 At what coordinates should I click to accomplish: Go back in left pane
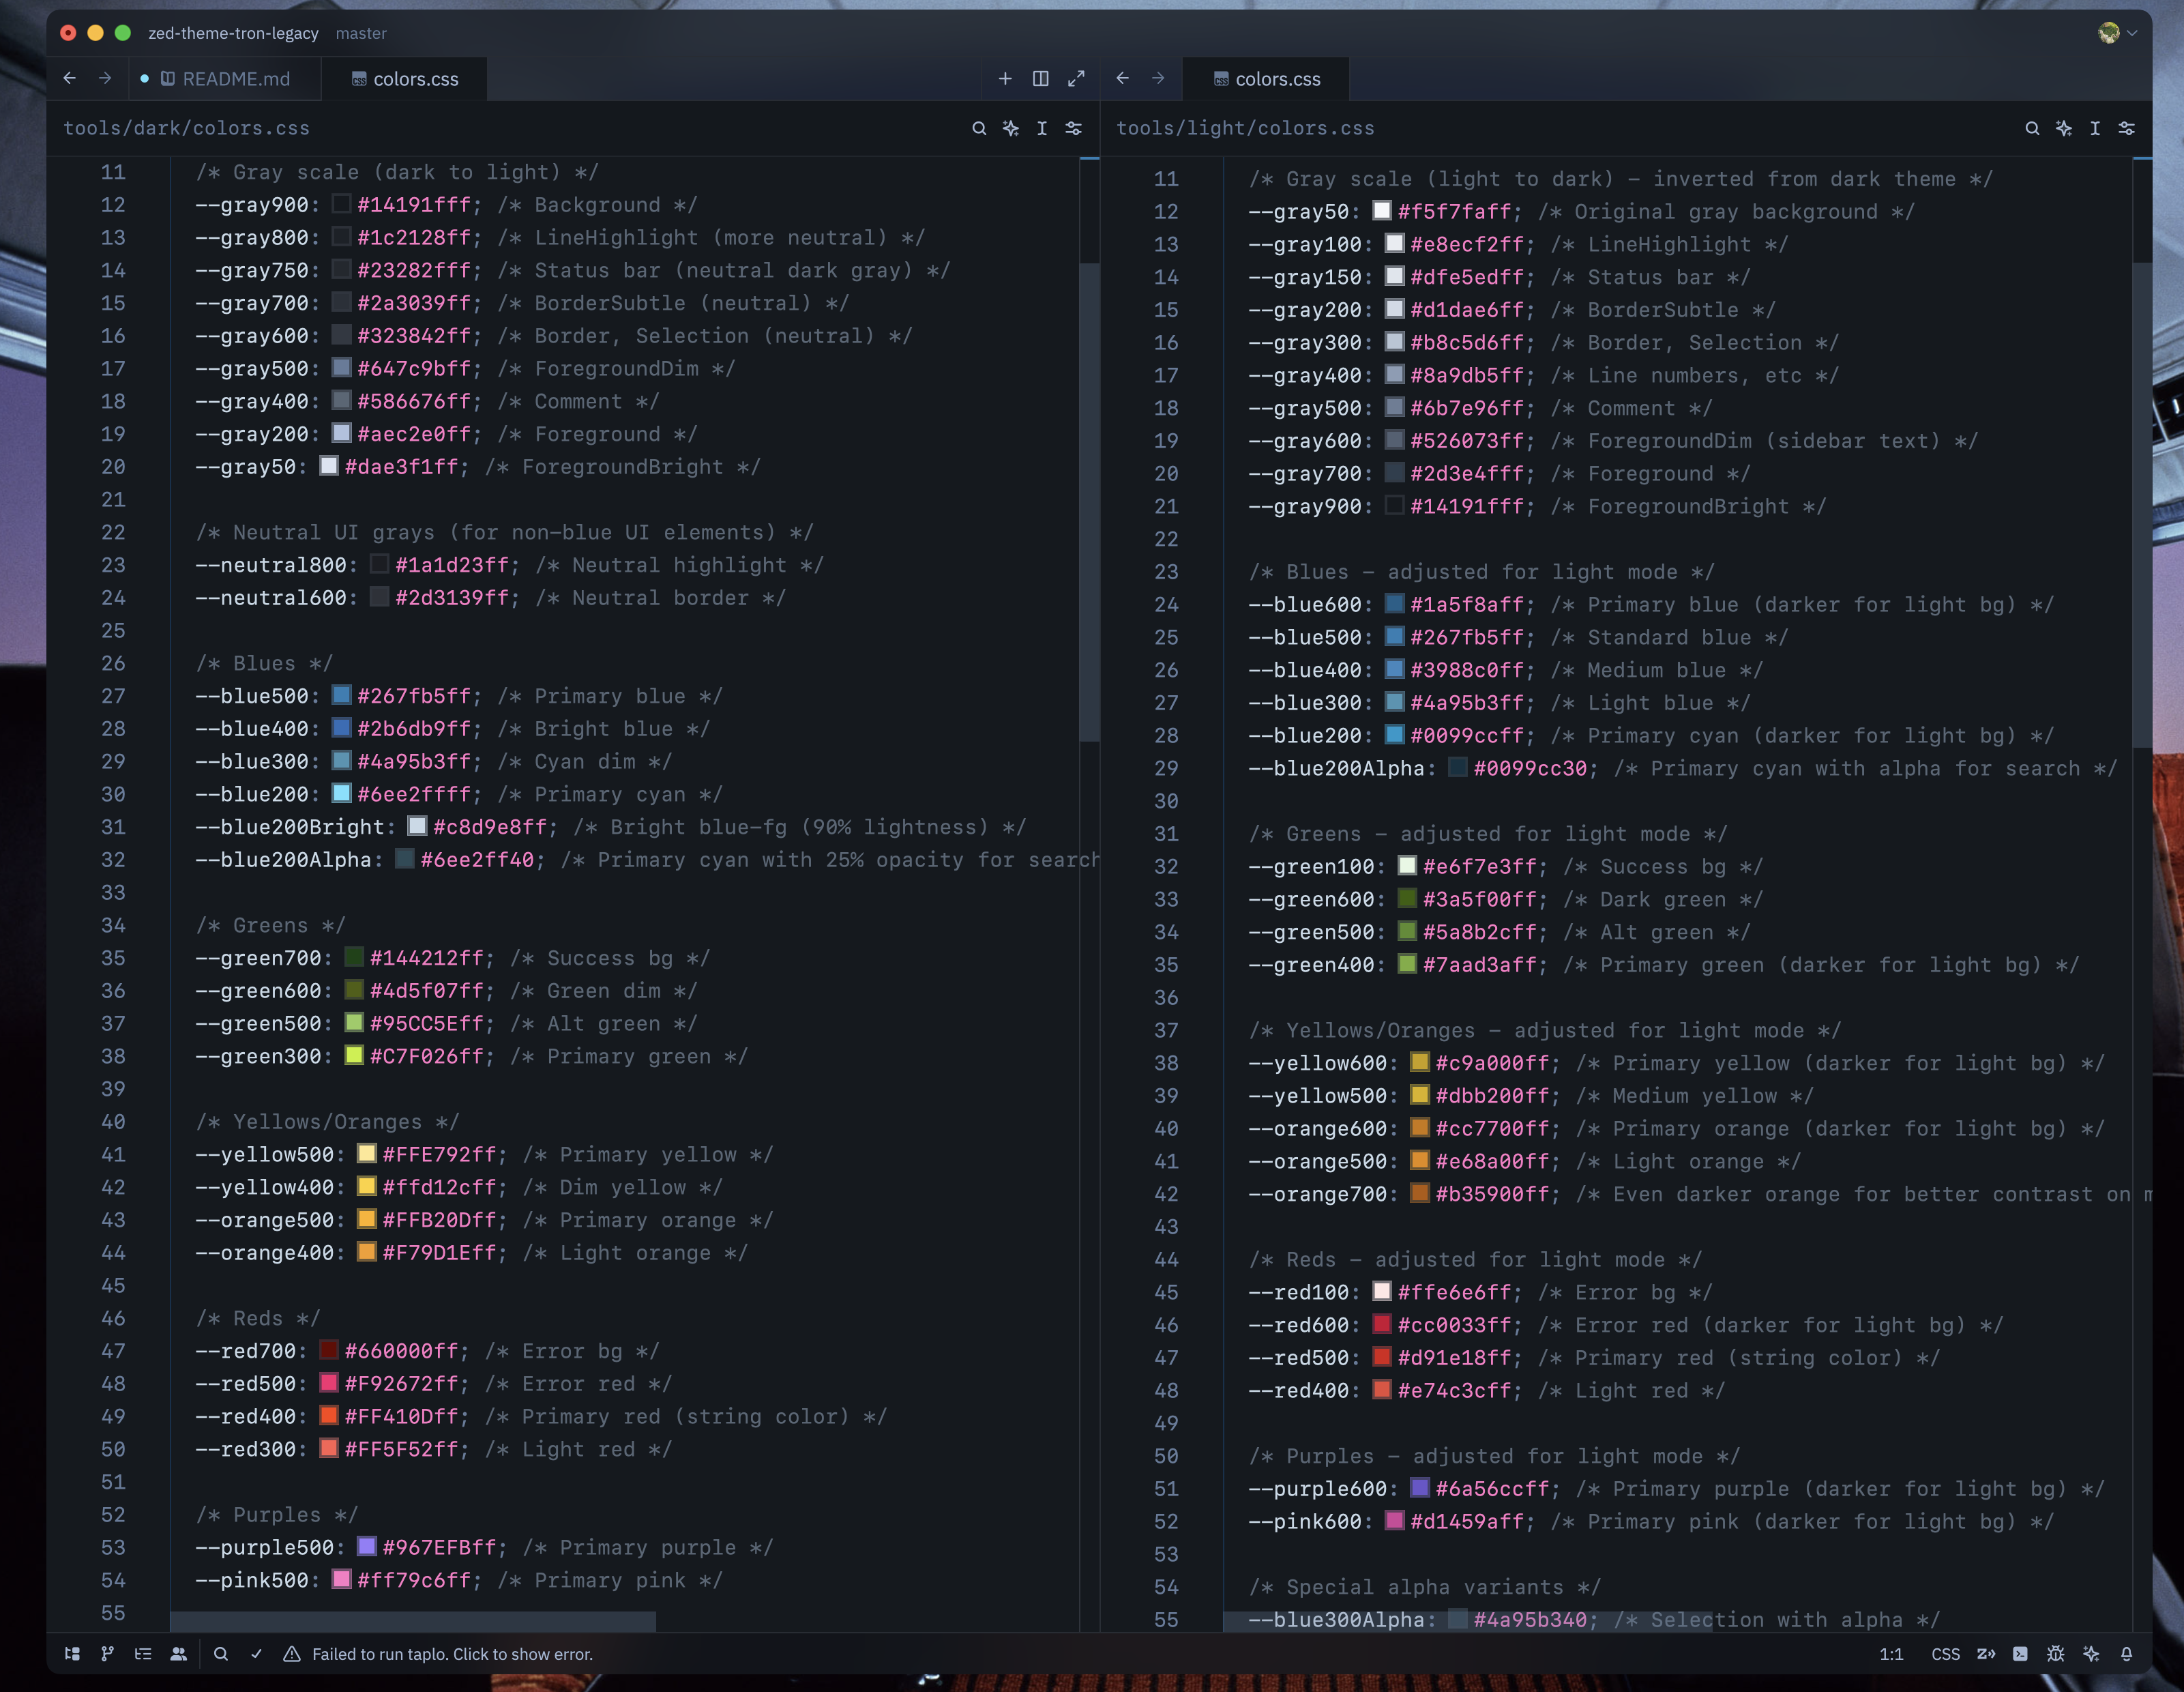click(69, 78)
